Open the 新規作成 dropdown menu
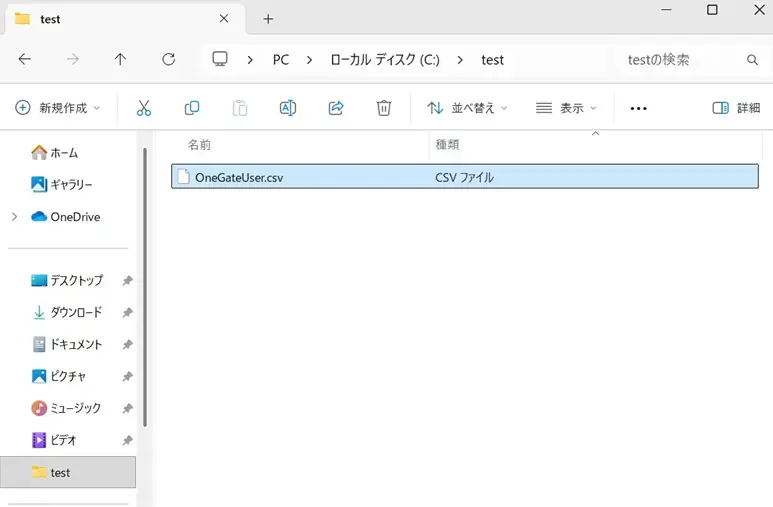This screenshot has width=773, height=507. point(58,108)
